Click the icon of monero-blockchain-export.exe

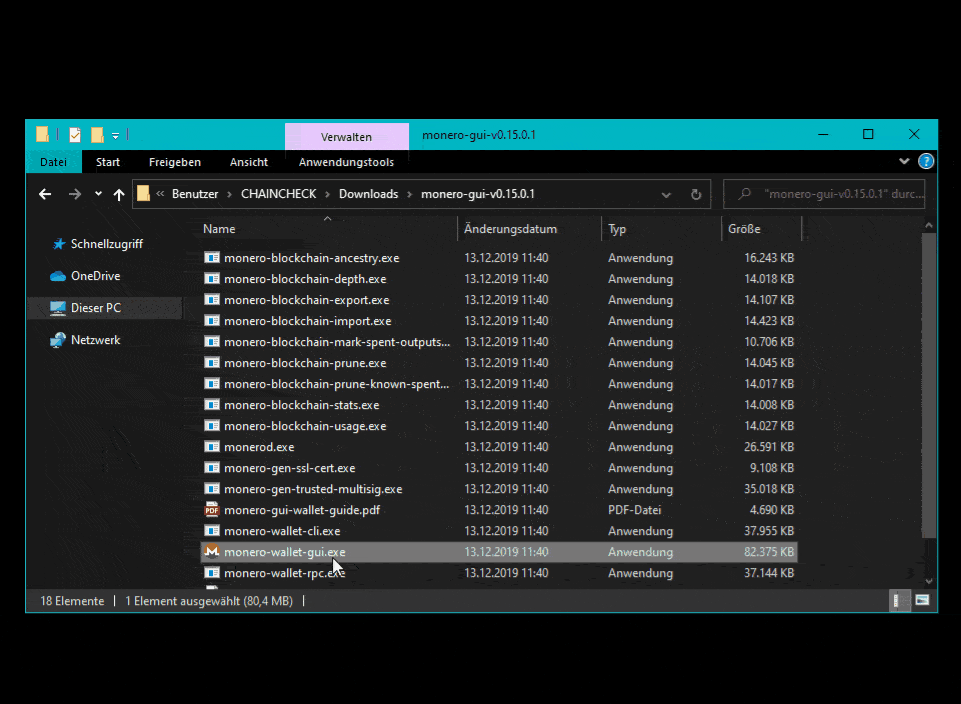pyautogui.click(x=212, y=300)
